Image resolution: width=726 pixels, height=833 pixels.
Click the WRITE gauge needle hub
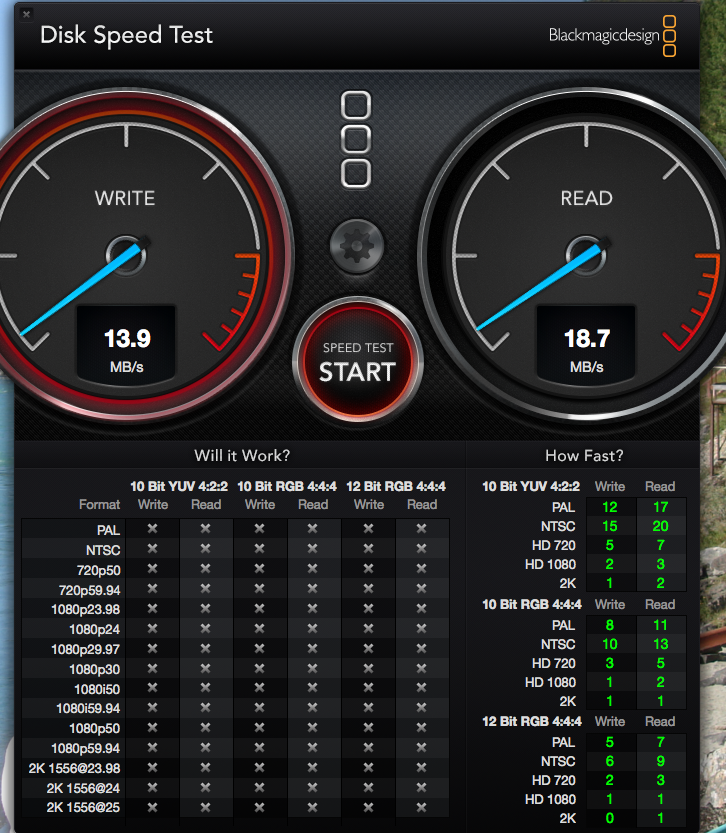pos(127,253)
